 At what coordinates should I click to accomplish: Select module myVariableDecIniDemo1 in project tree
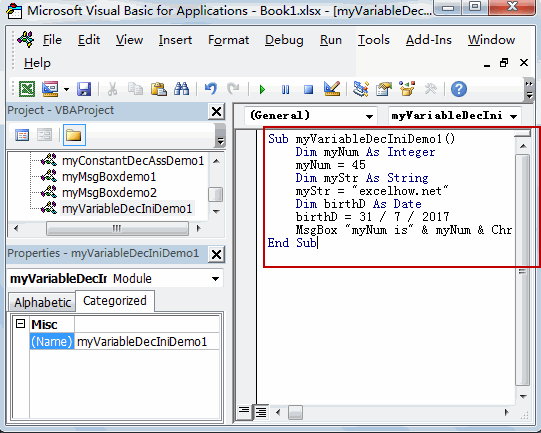pyautogui.click(x=127, y=208)
